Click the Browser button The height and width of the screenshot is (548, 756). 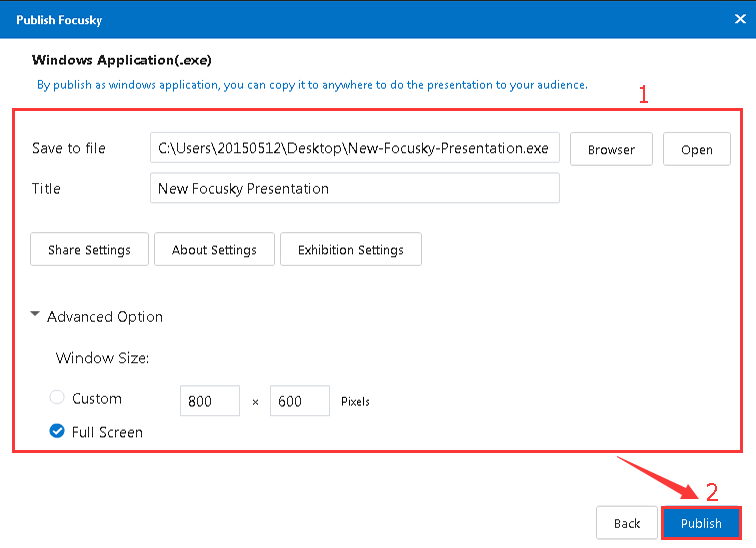pos(611,149)
